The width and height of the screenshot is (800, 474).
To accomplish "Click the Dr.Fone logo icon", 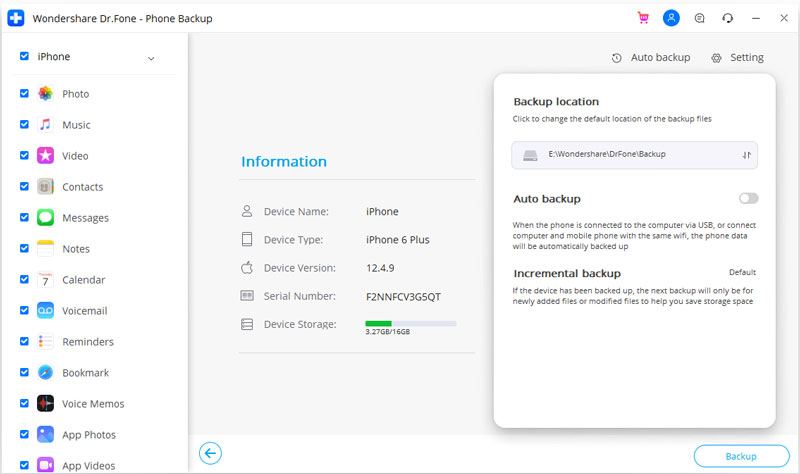I will click(x=16, y=18).
